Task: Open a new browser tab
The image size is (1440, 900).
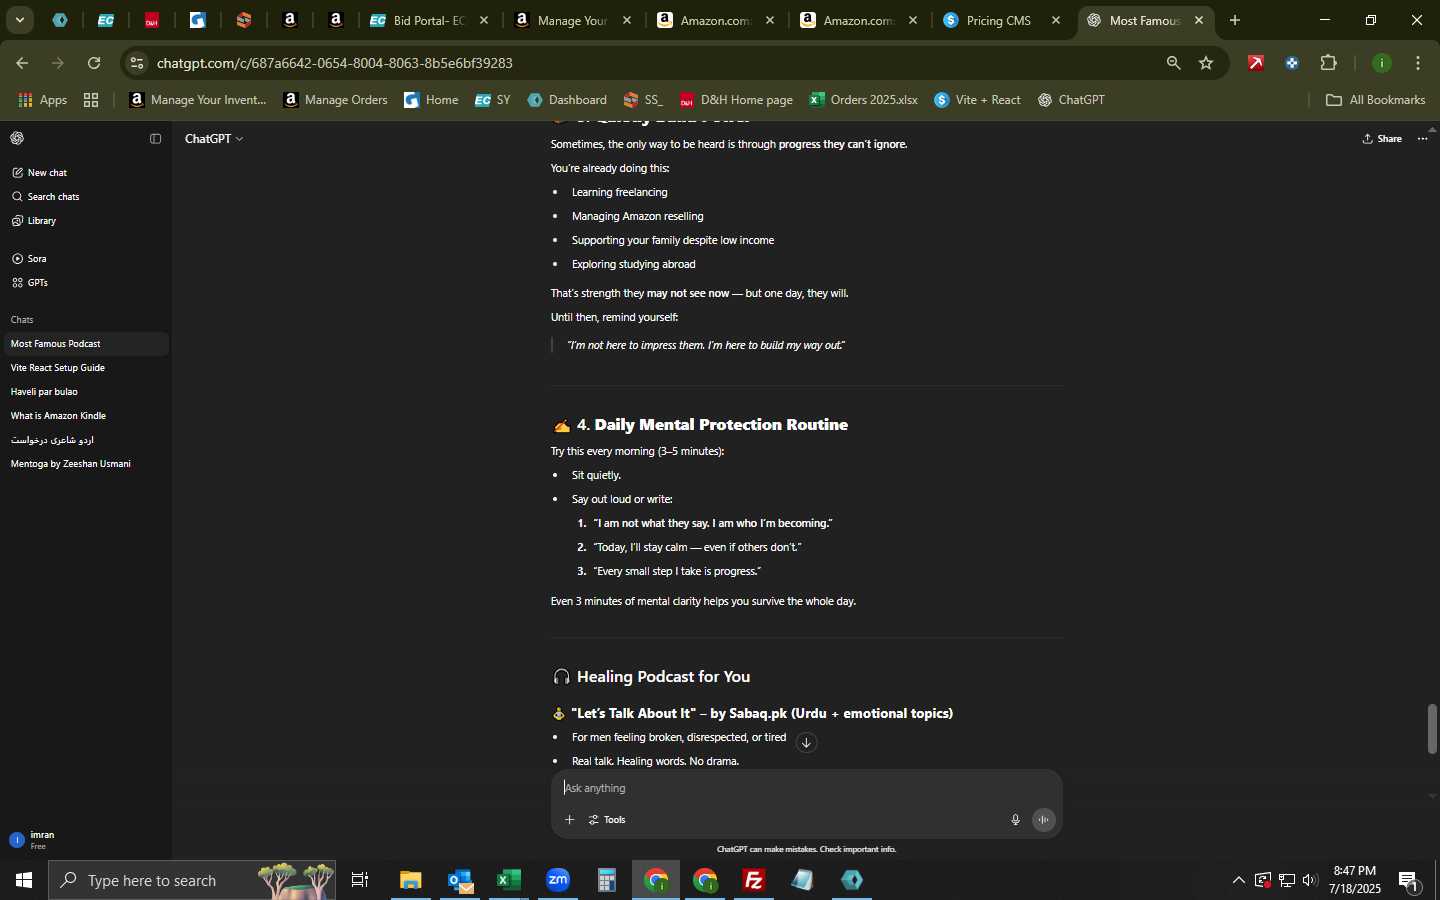Action: pyautogui.click(x=1235, y=20)
